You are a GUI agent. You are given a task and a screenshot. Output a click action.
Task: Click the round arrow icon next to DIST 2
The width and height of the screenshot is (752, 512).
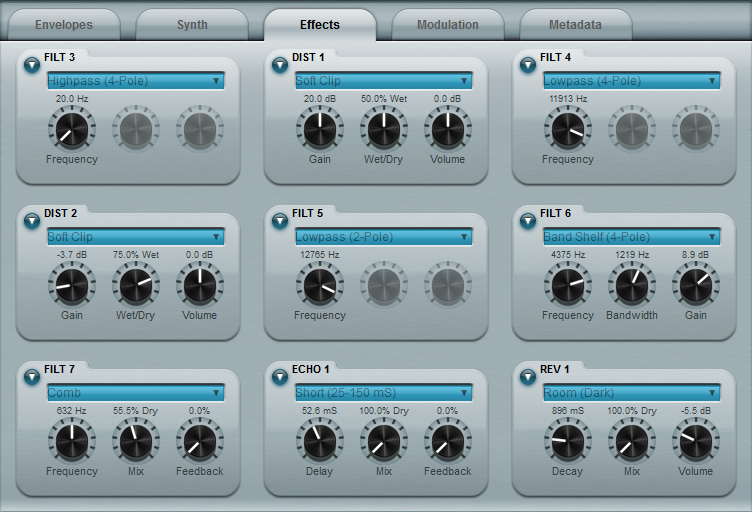[x=32, y=221]
